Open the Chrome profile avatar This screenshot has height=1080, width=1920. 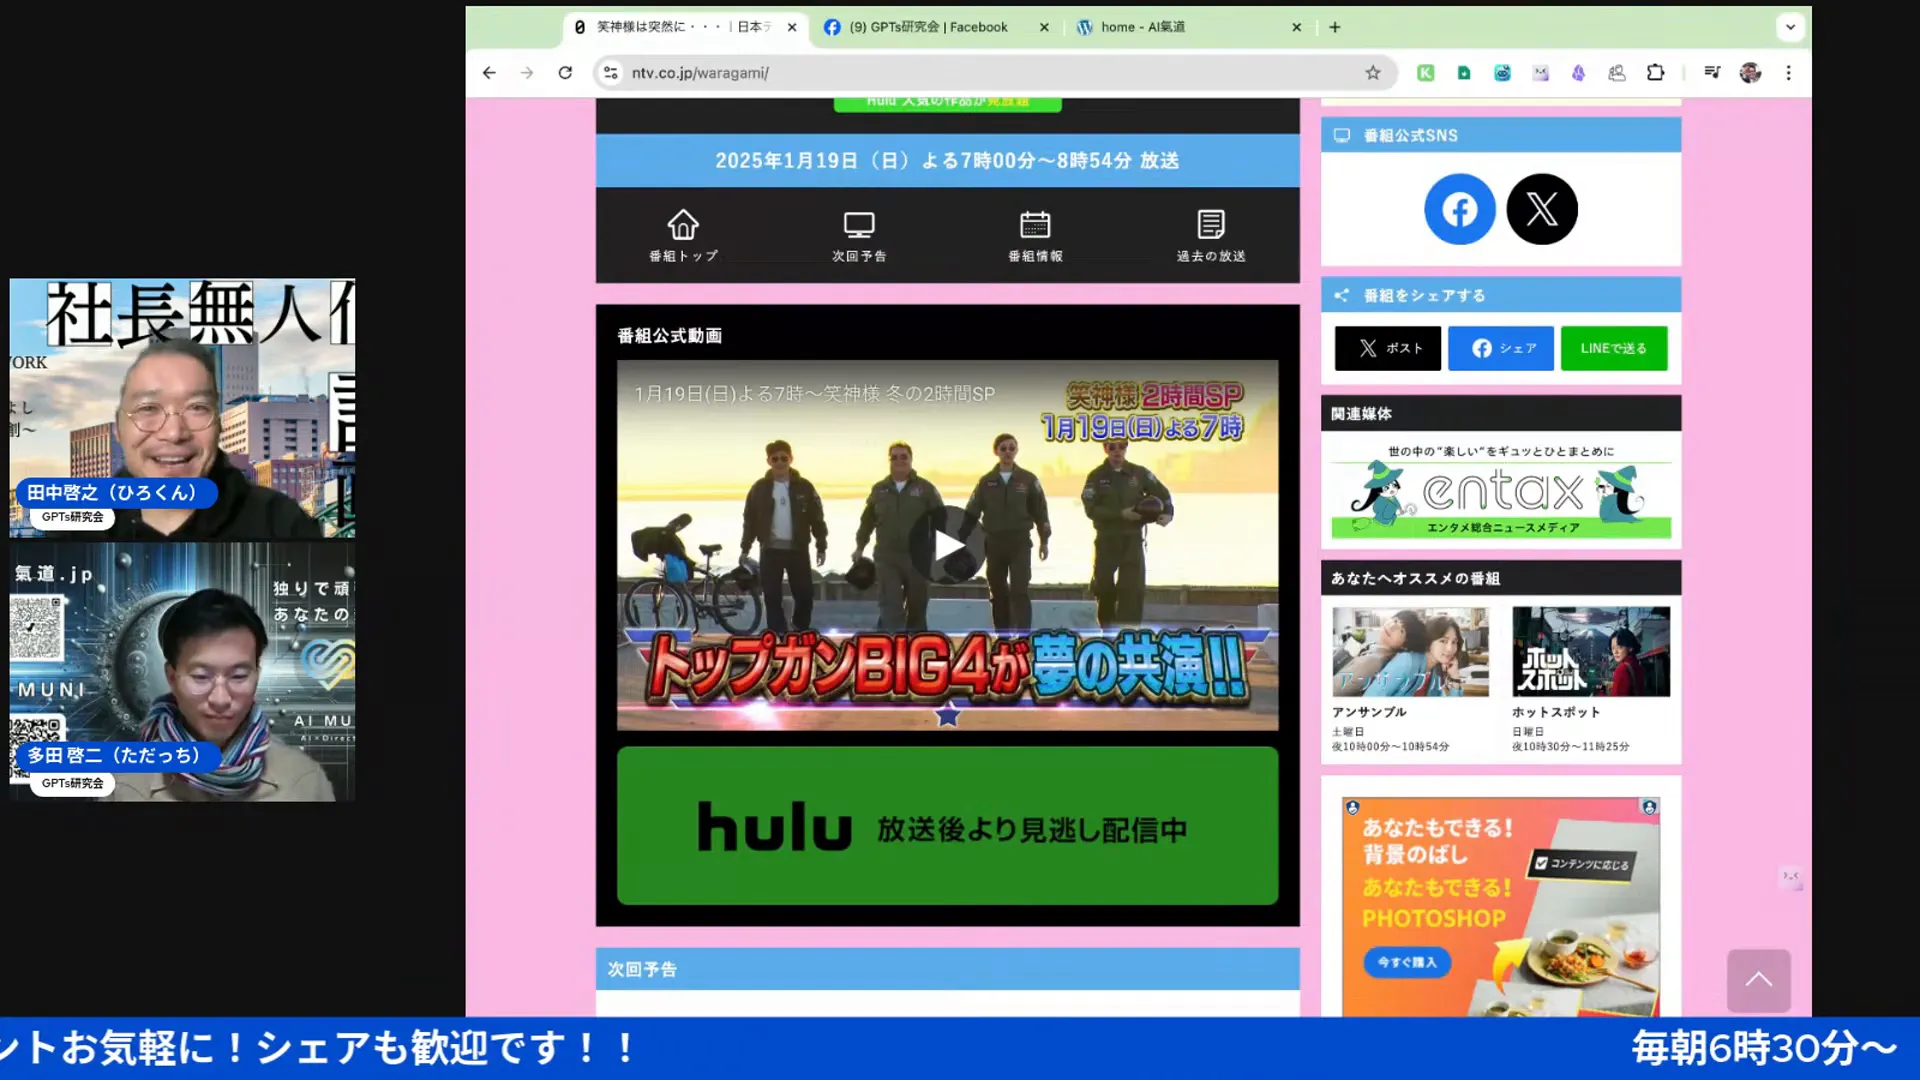tap(1750, 73)
